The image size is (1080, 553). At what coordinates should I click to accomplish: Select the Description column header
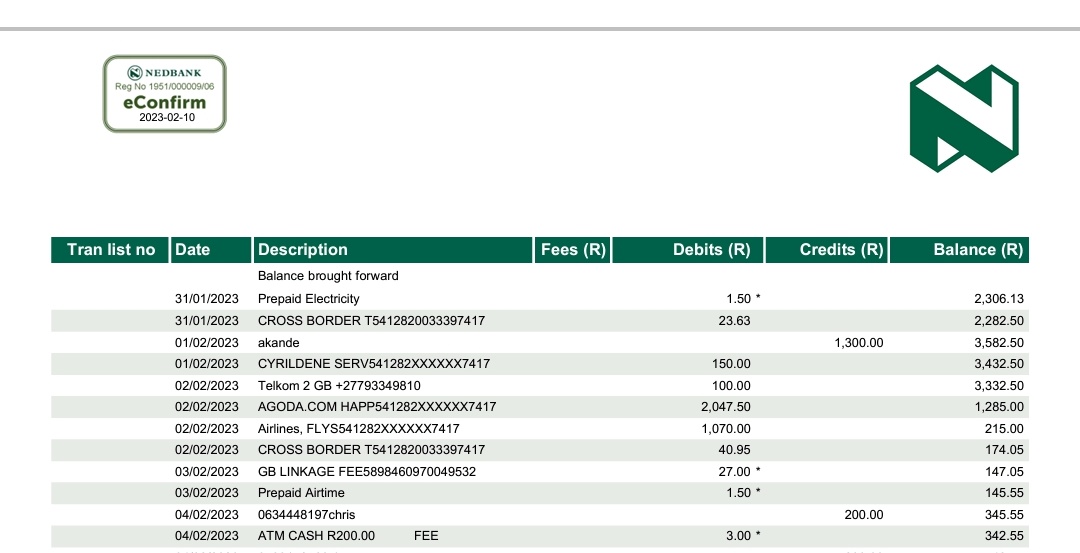(x=393, y=250)
